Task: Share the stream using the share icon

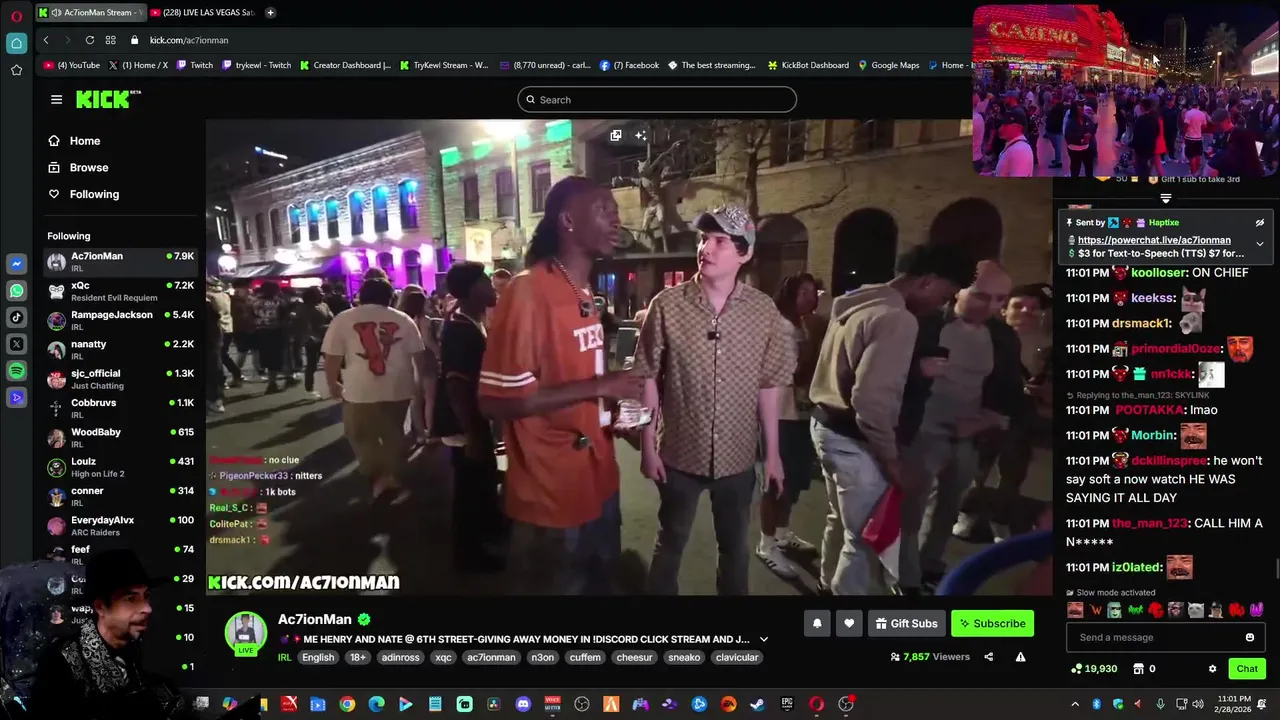Action: point(988,657)
